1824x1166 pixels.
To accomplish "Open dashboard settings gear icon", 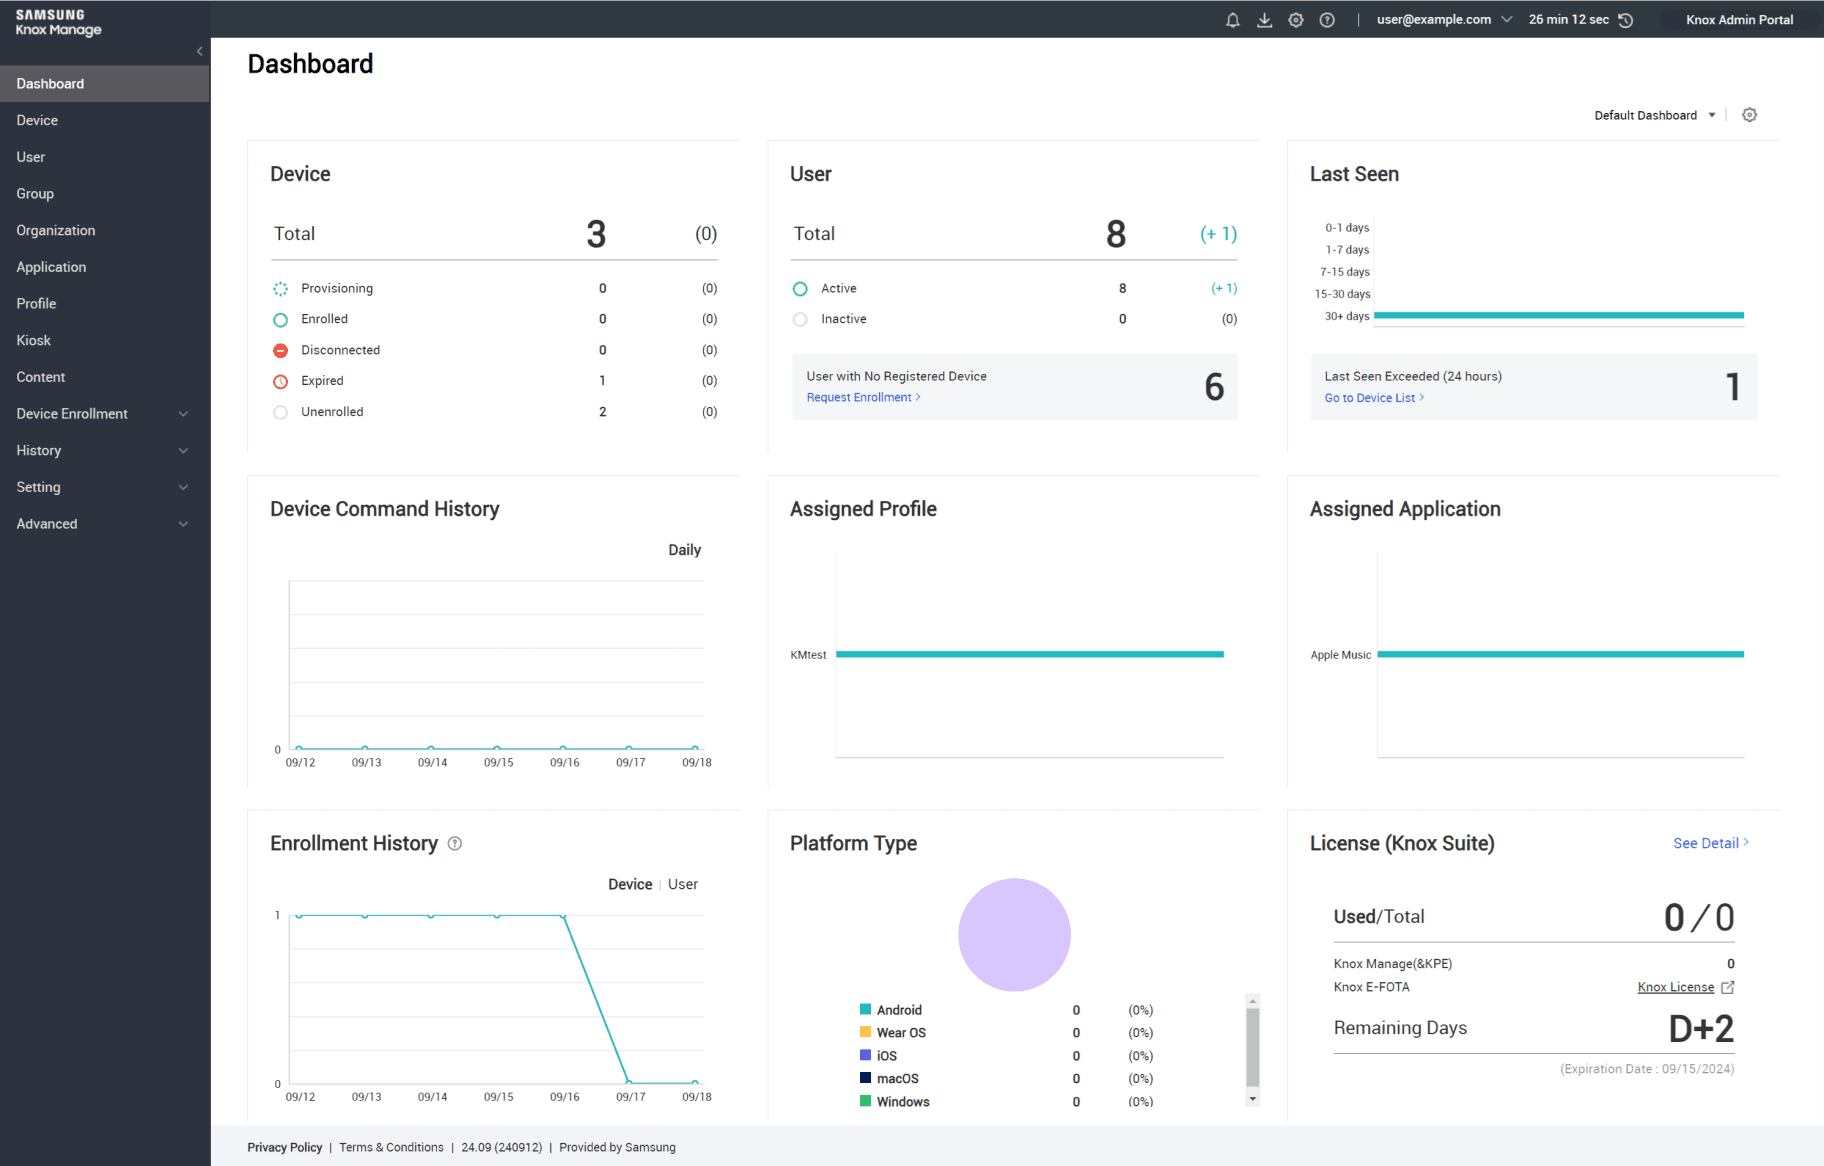I will click(1749, 115).
